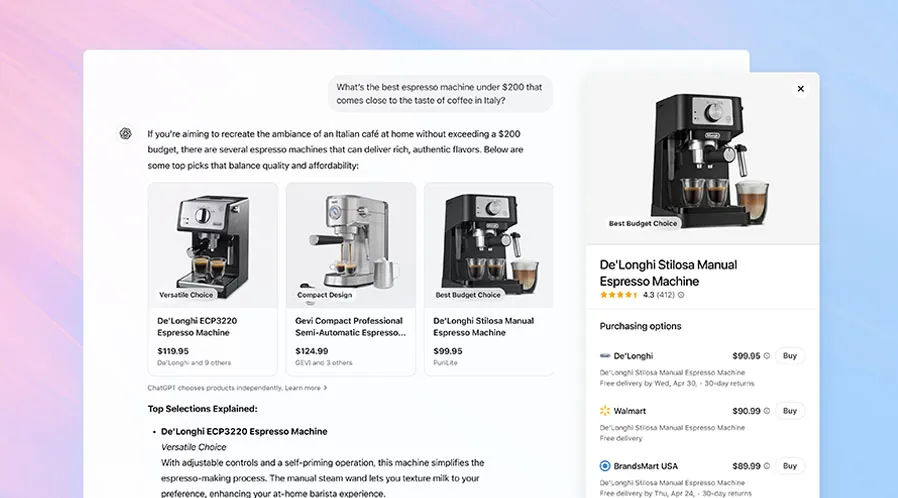Viewport: 898px width, 498px height.
Task: Close the product detail panel
Action: 801,89
